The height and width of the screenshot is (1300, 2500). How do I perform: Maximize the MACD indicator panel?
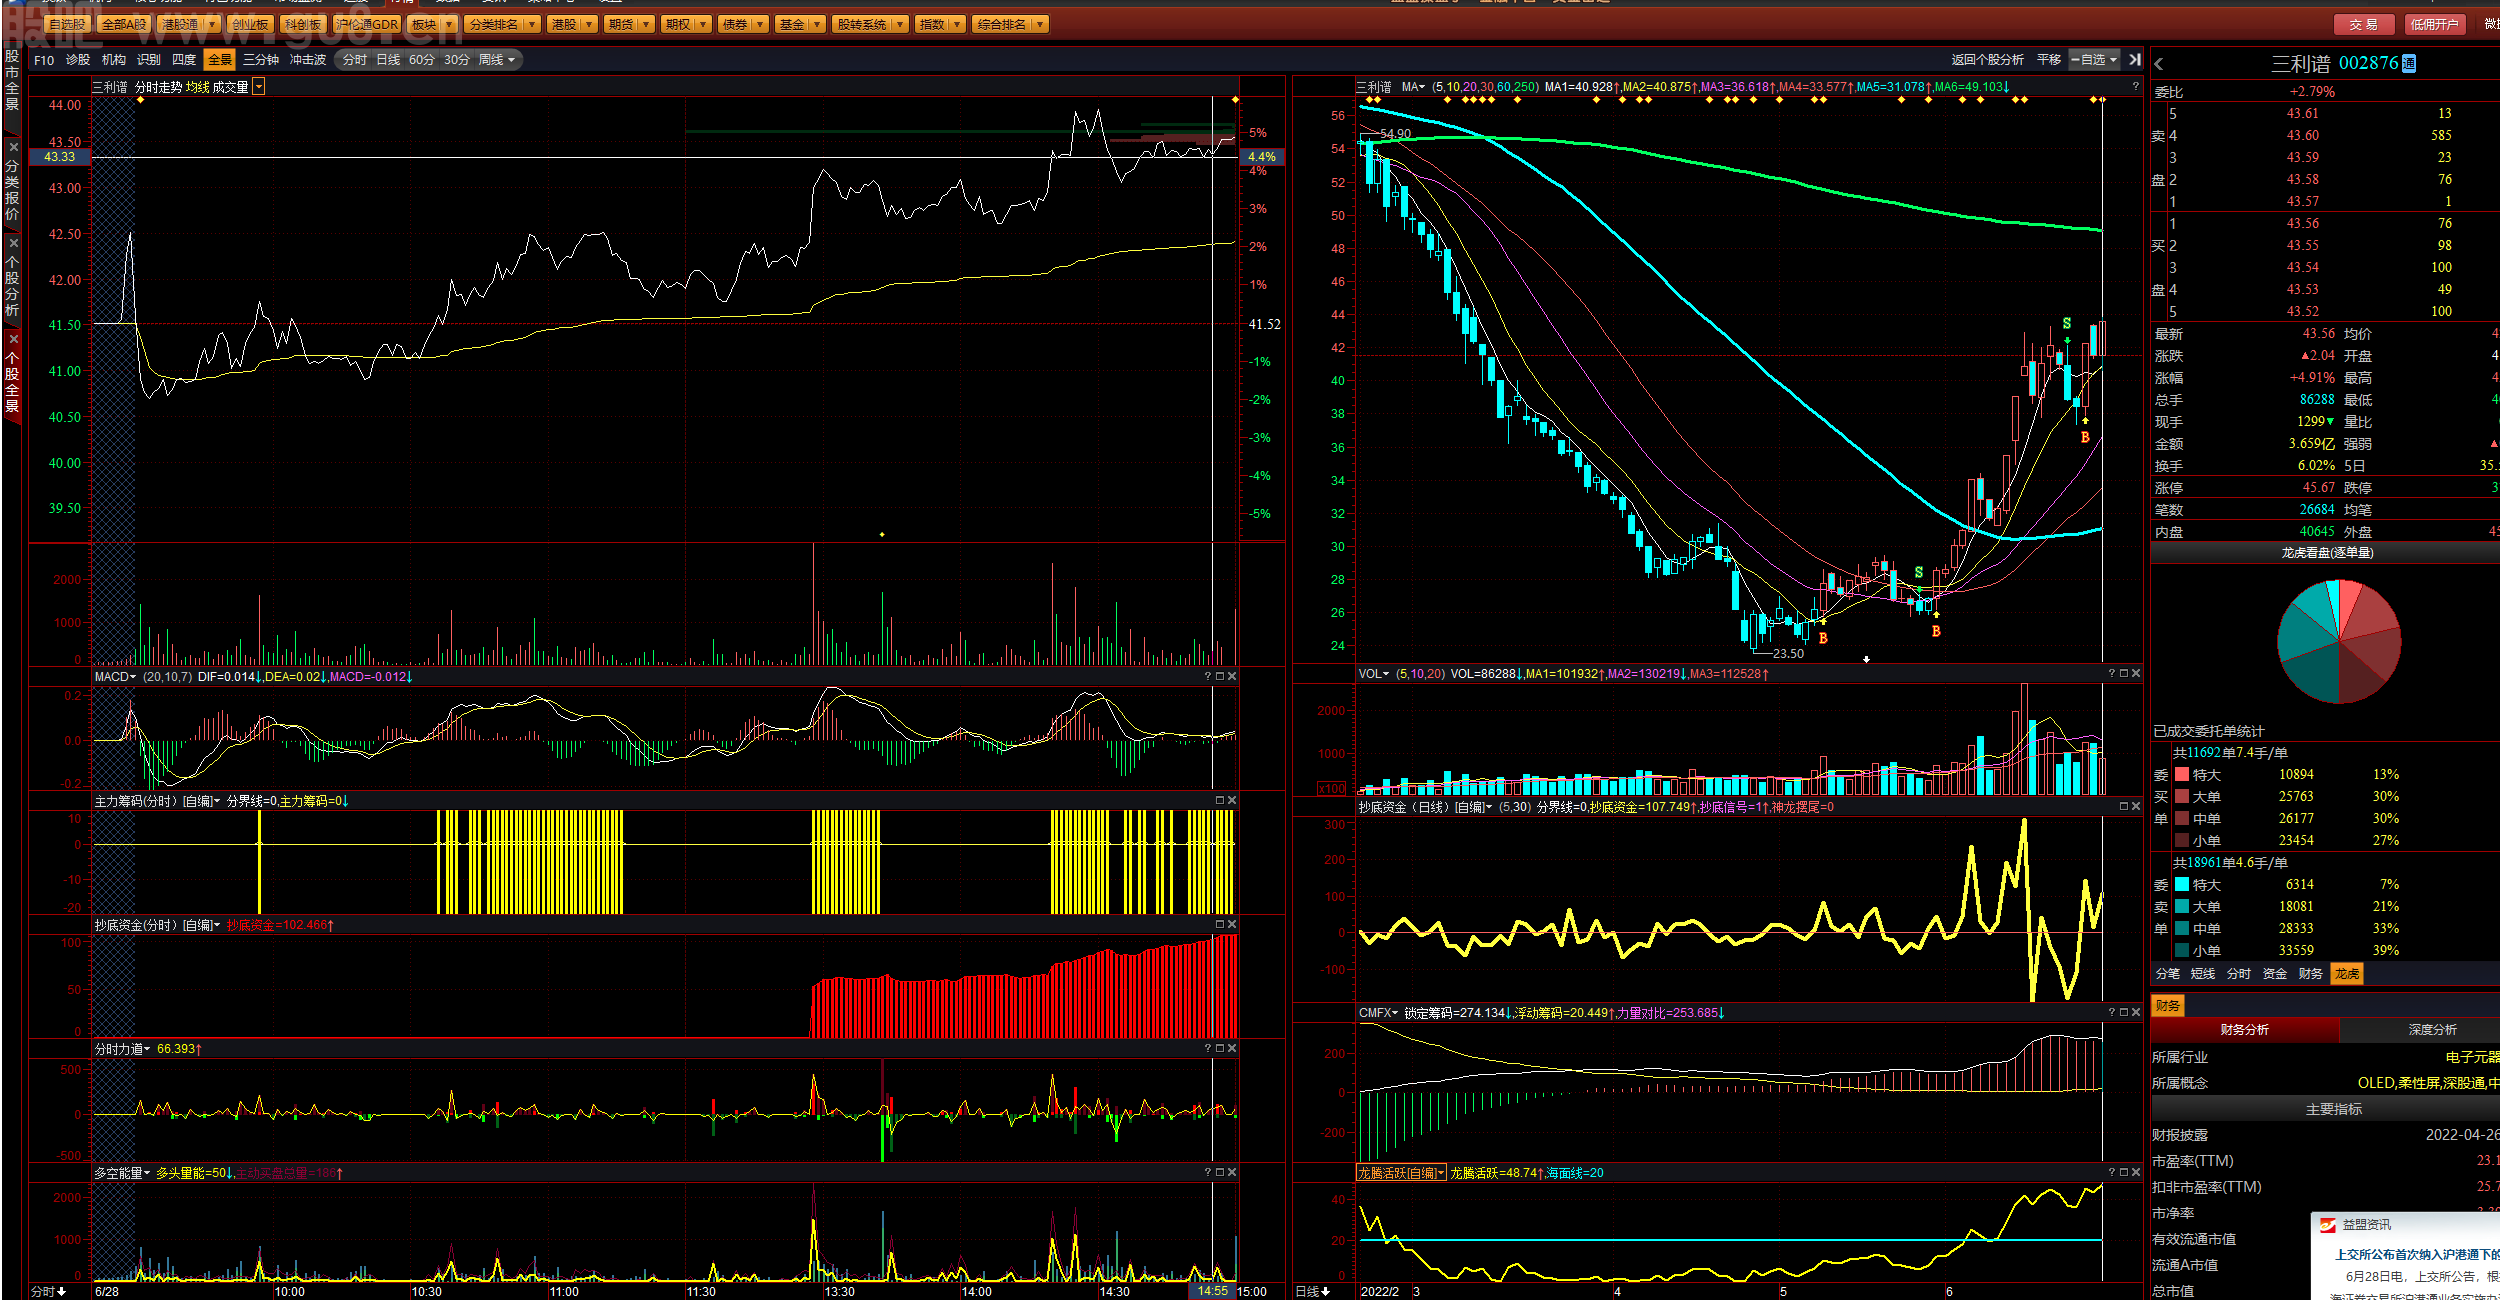coord(1220,677)
